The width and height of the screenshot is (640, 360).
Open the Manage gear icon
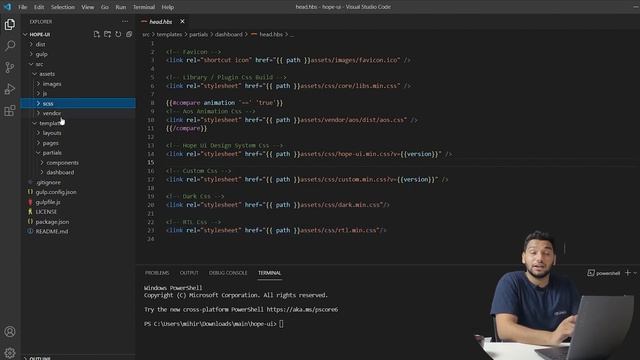10,353
